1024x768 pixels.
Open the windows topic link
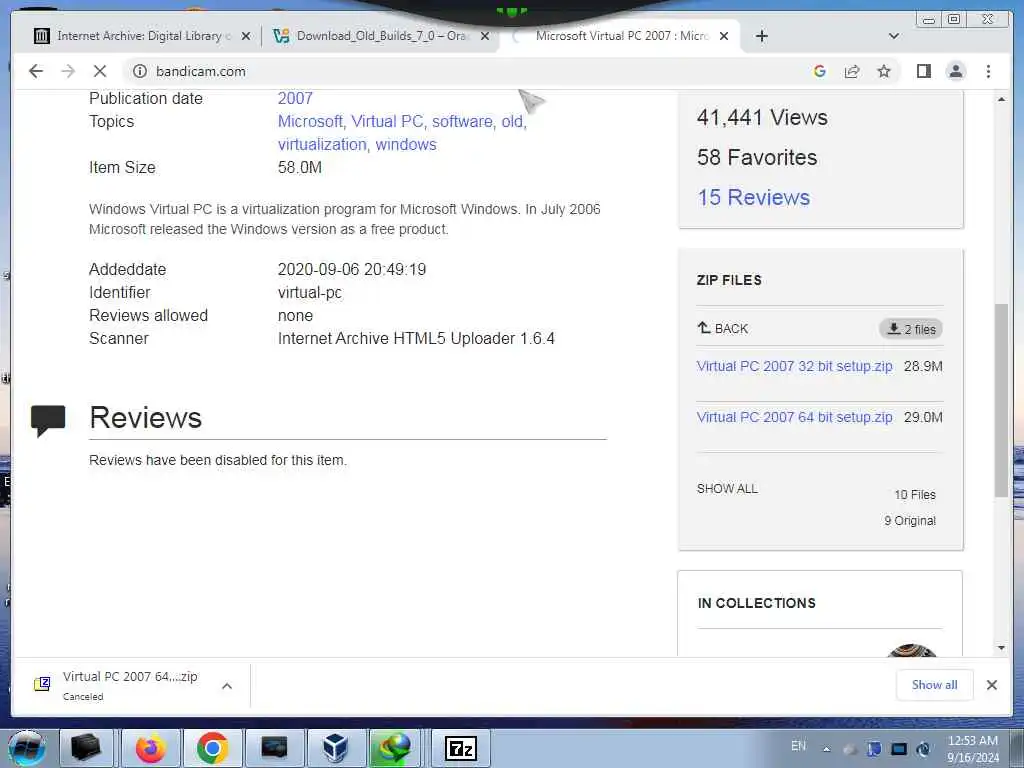point(406,144)
